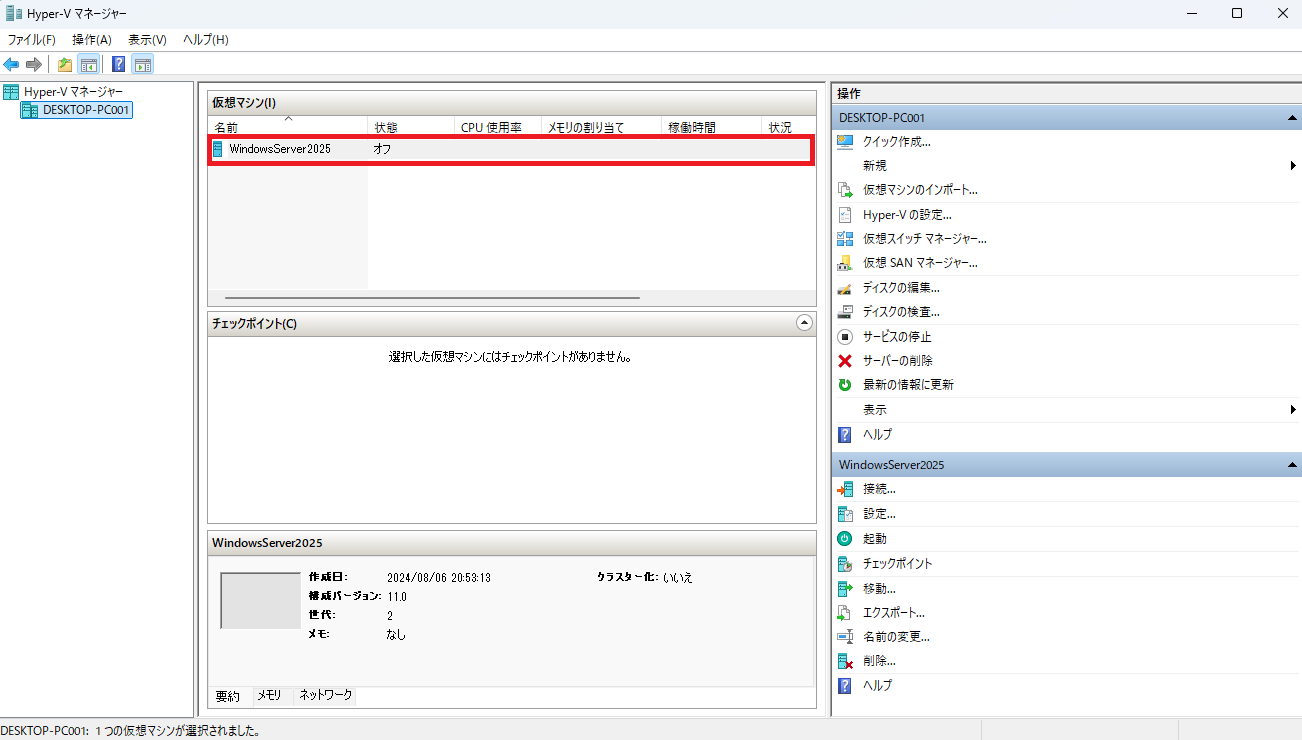Screen dimensions: 1302x740
Task: Sort by the 状態 column header
Action: tap(411, 127)
